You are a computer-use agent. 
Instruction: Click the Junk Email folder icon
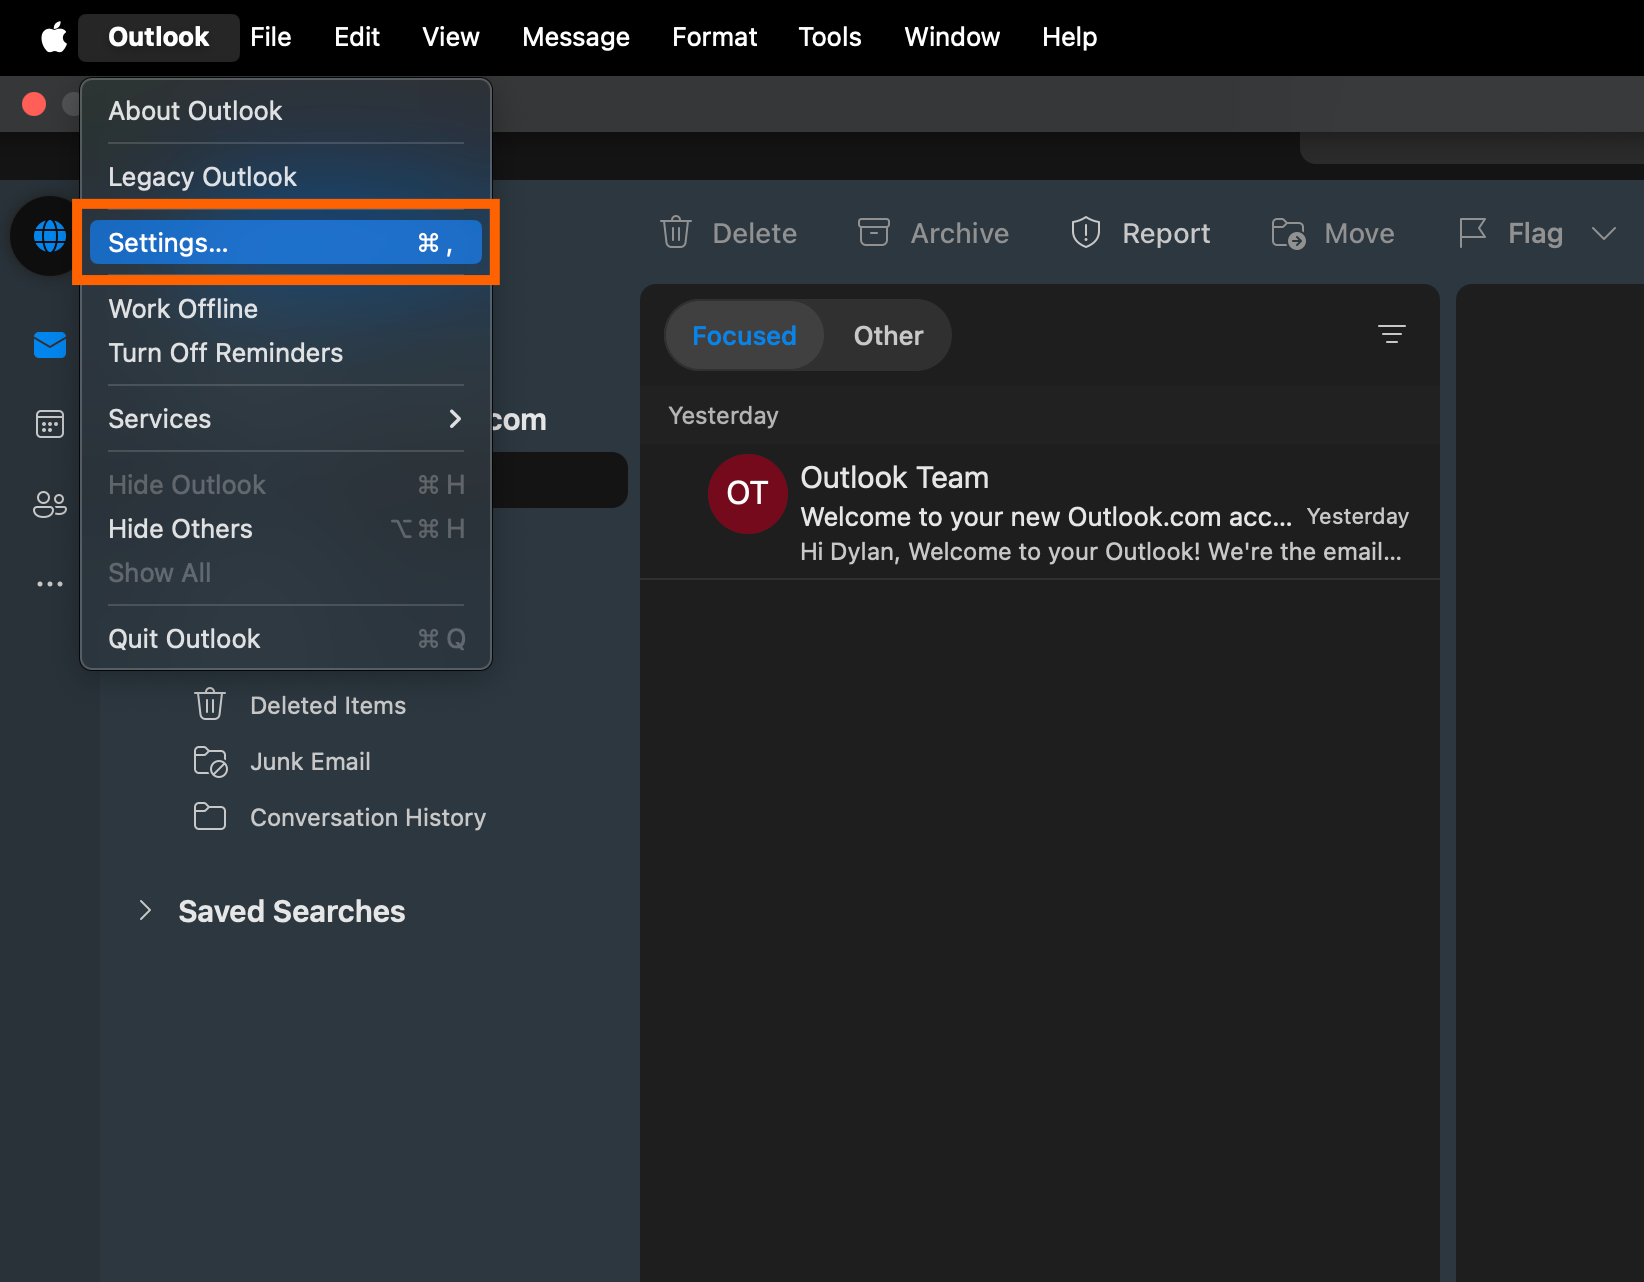210,761
